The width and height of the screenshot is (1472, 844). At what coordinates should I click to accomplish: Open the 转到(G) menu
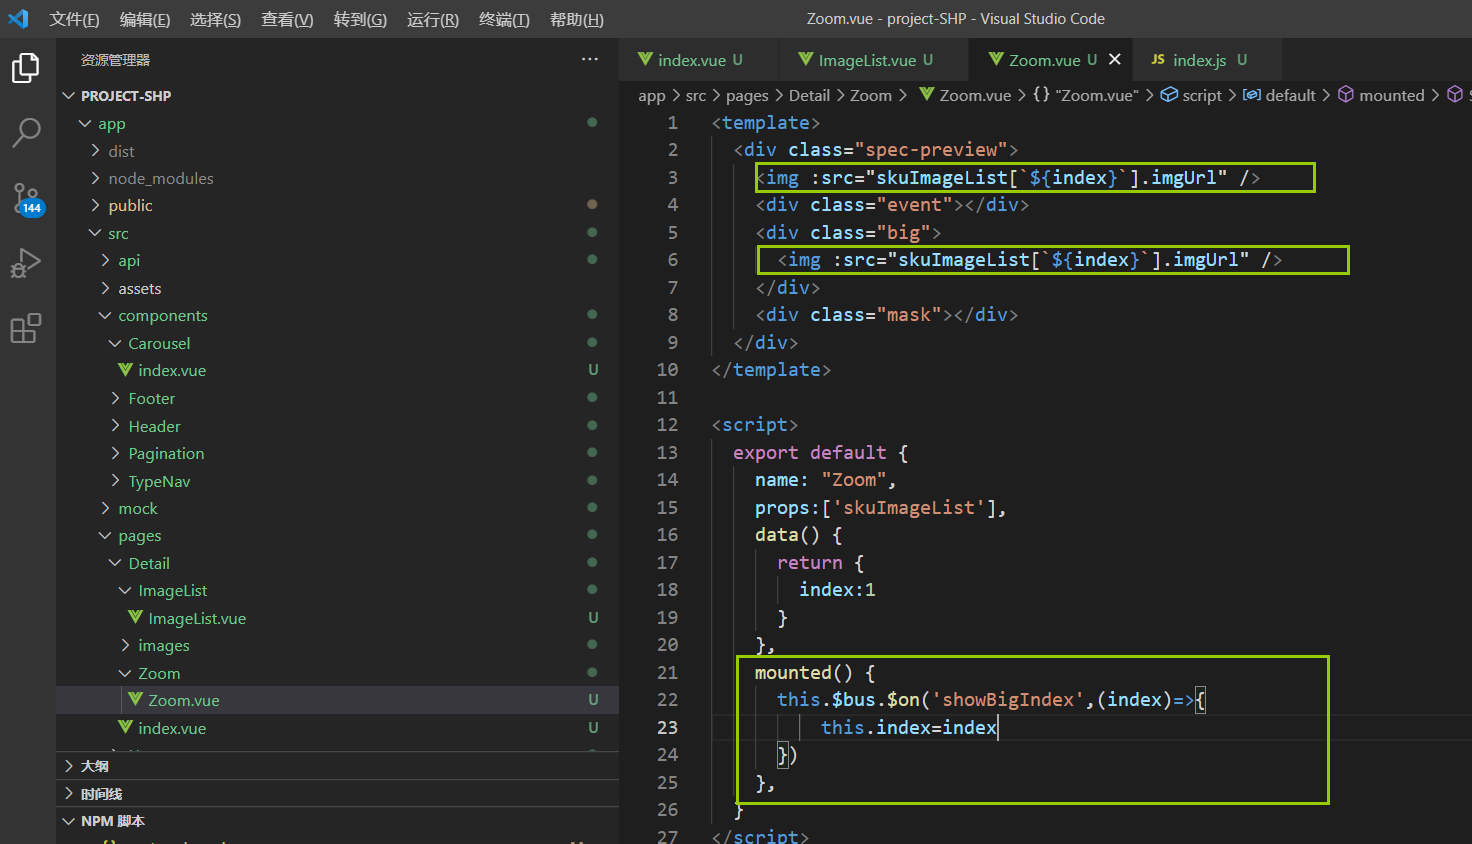click(360, 19)
